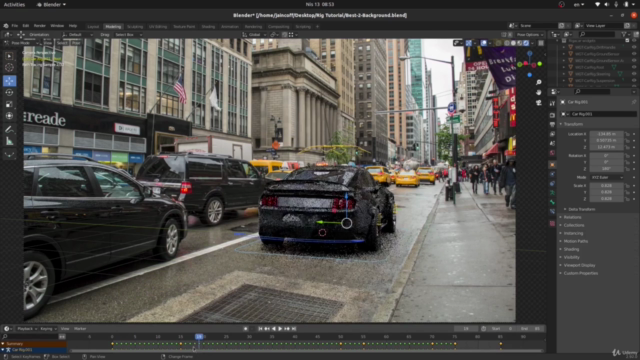Open the Keying dropdown in the timeline

(x=48, y=329)
